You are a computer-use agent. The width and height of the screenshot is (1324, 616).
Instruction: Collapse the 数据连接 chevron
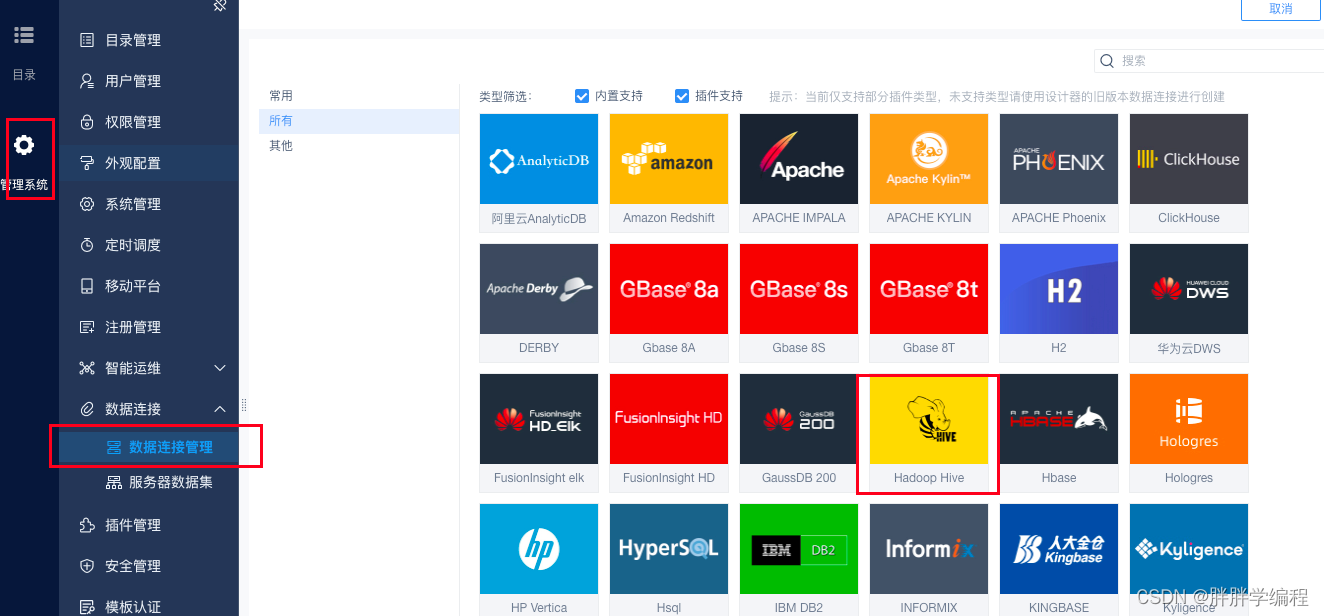coord(220,409)
